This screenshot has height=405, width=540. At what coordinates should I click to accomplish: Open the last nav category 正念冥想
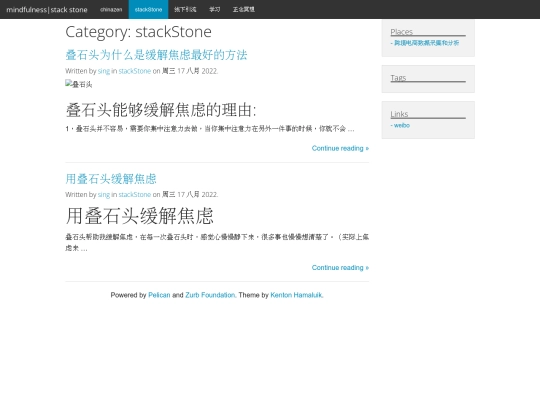[x=243, y=10]
